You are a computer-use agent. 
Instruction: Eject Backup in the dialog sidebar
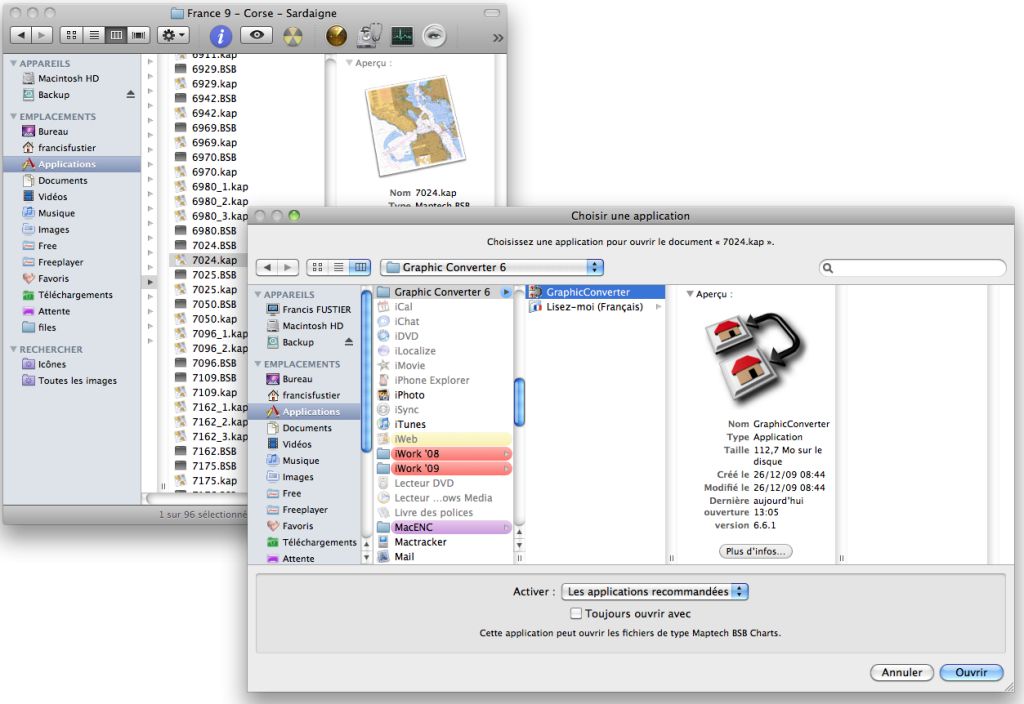(349, 342)
